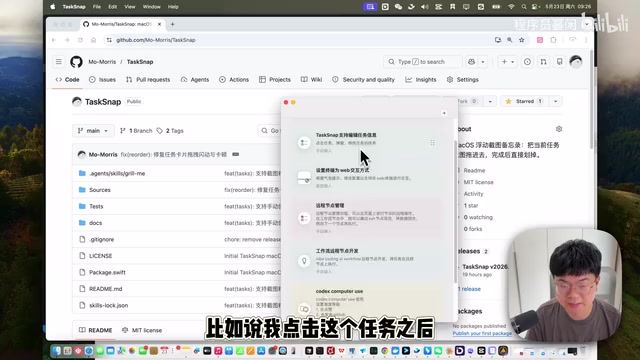Image resolution: width=640 pixels, height=360 pixels.
Task: Open the browser extensions puzzle icon
Action: coord(553,40)
